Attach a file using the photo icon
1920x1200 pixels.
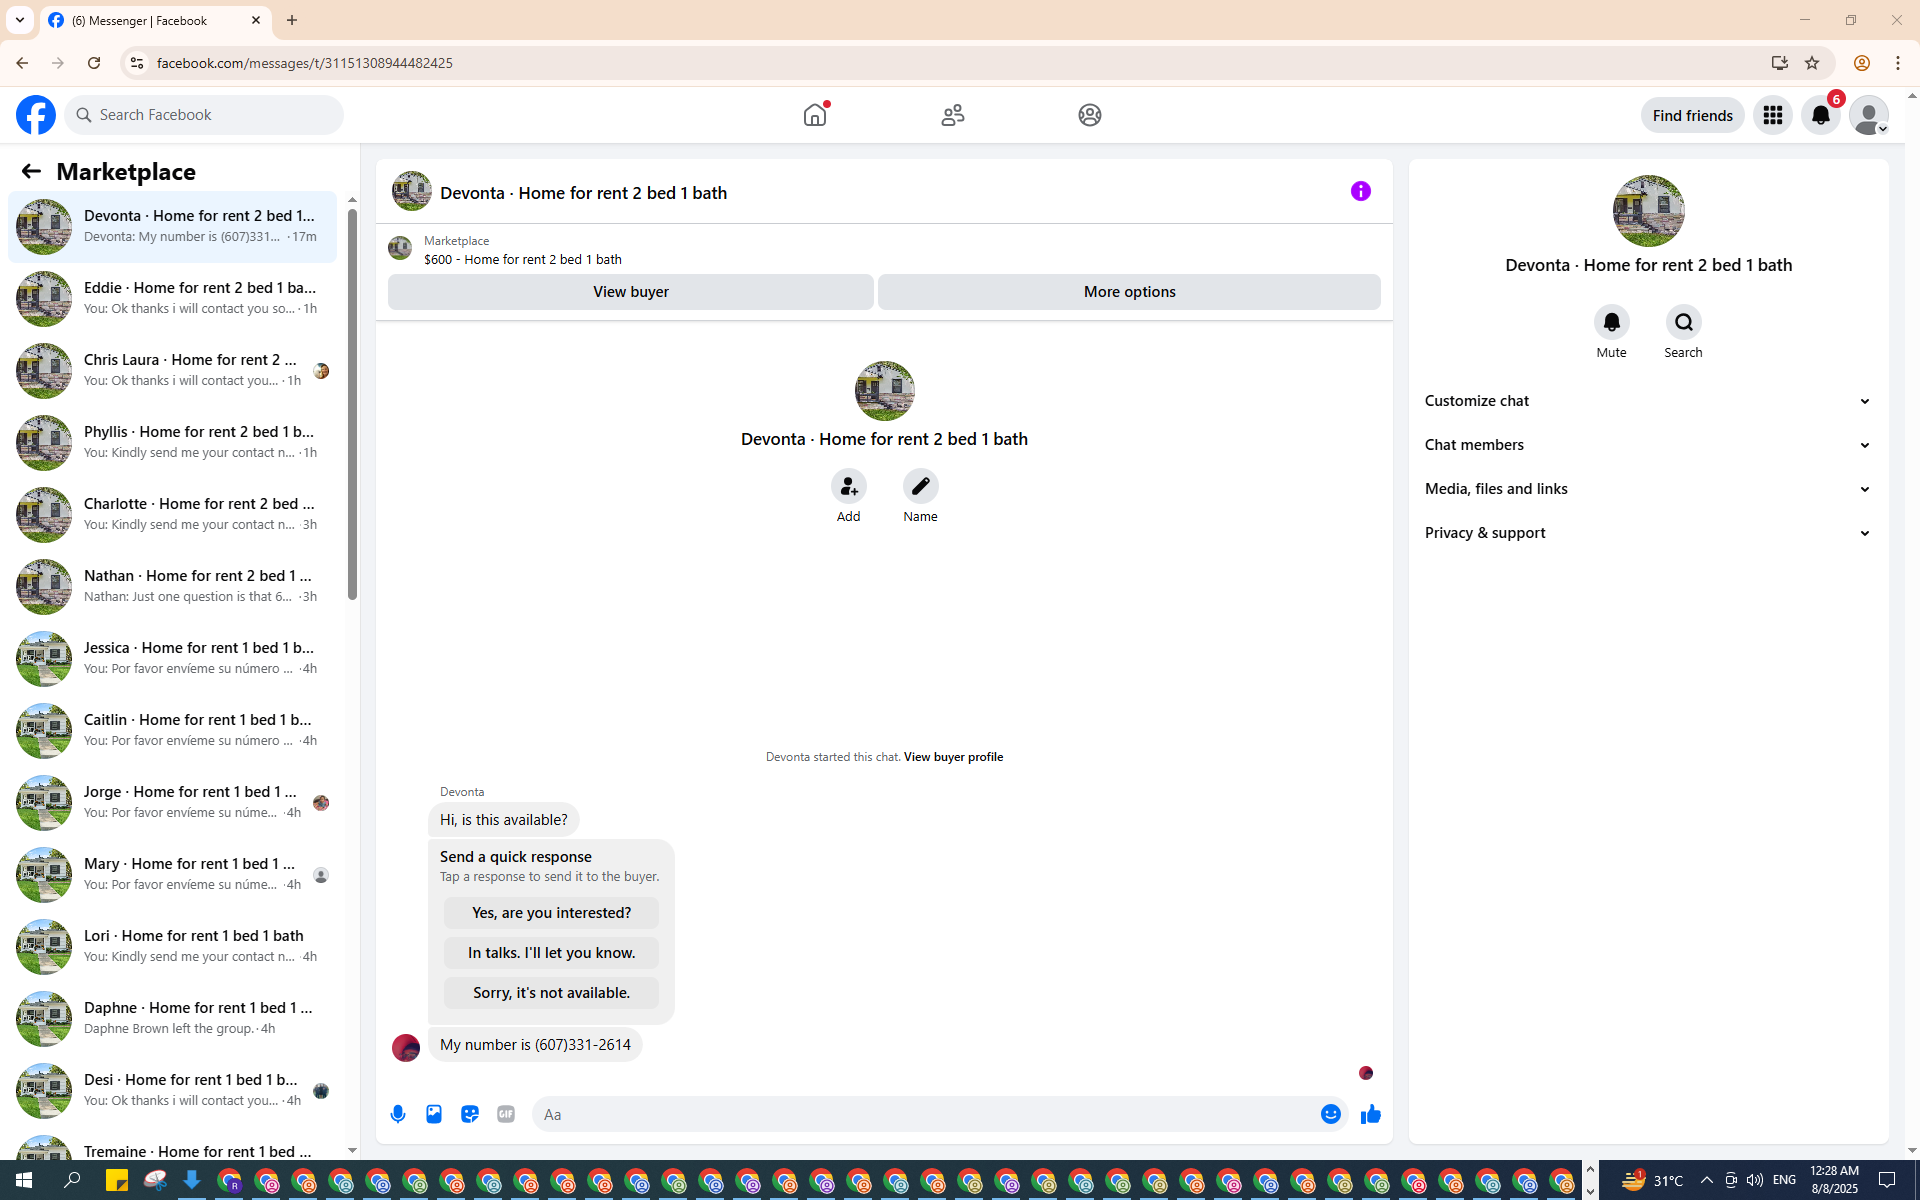(434, 1114)
